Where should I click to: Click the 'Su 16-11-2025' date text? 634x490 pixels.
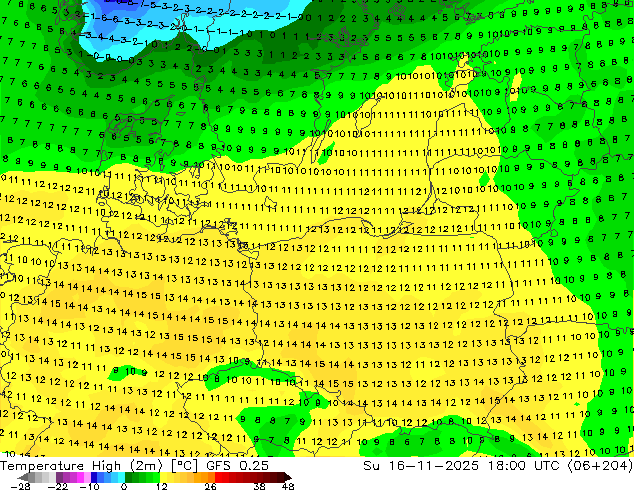pos(421,466)
